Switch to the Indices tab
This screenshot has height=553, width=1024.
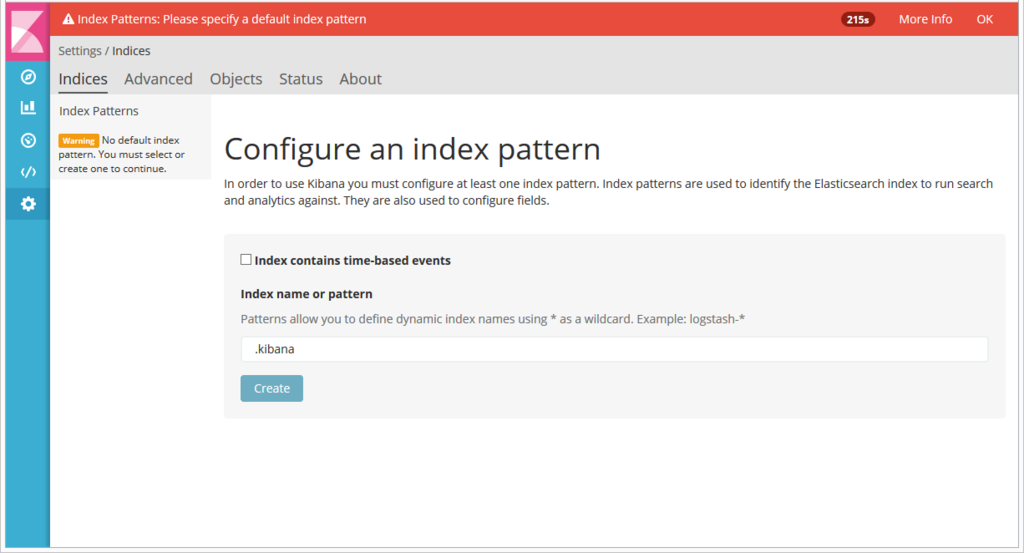[x=83, y=79]
